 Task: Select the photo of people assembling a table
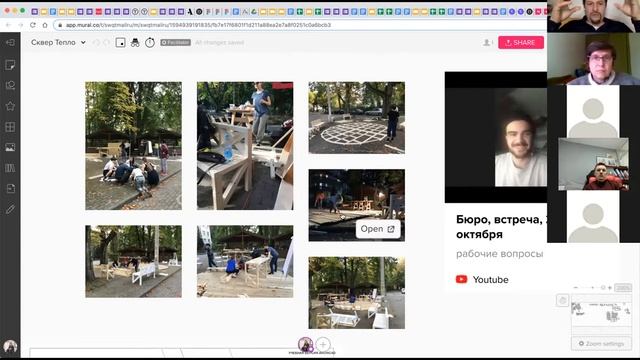coord(245,261)
